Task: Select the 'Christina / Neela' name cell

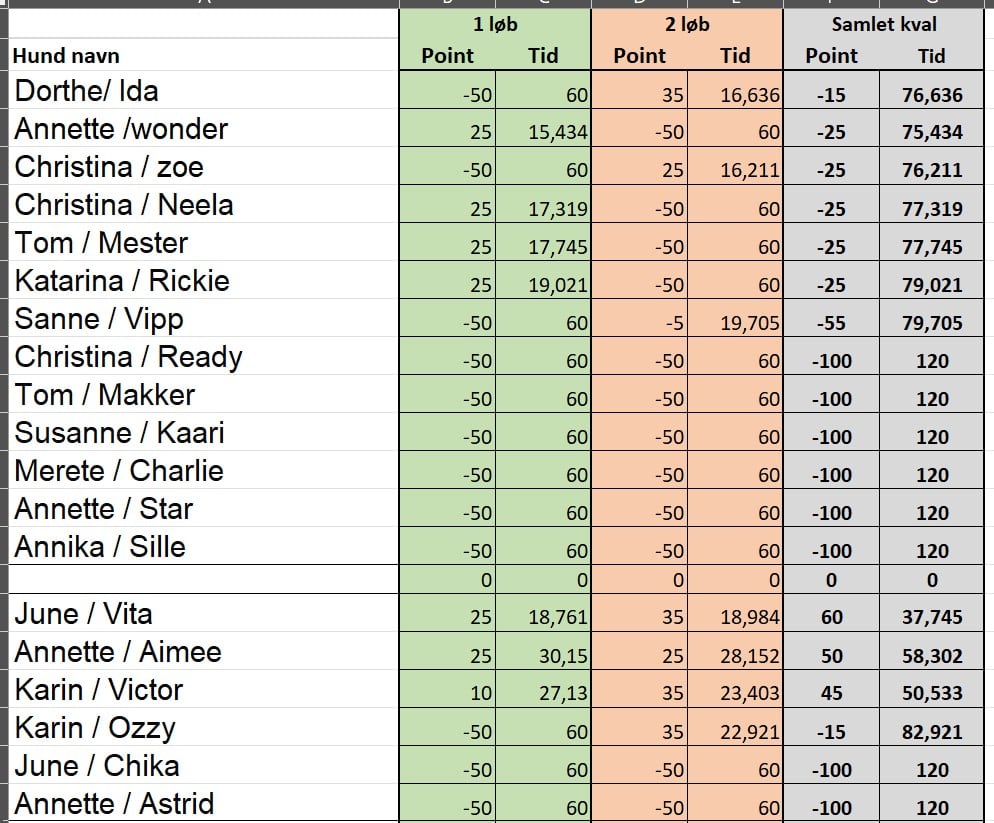Action: (203, 204)
